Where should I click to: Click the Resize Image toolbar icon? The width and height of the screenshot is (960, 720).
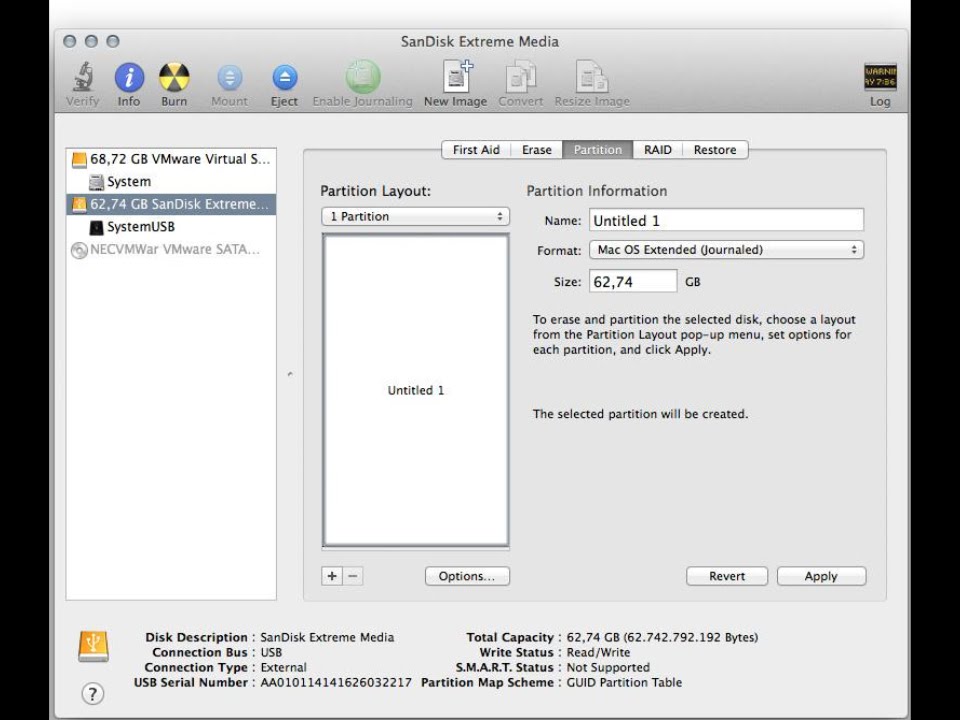coord(591,77)
